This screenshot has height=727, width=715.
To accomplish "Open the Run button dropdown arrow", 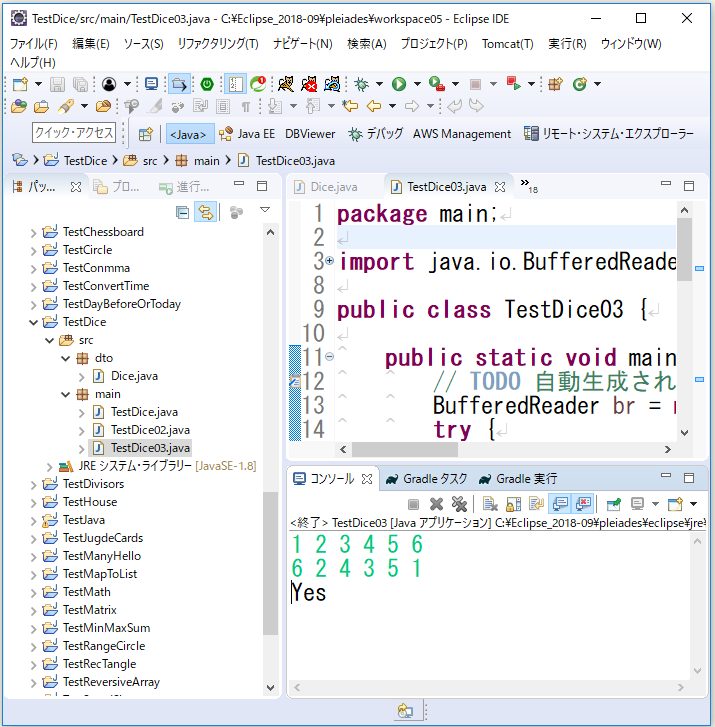I will [x=417, y=84].
